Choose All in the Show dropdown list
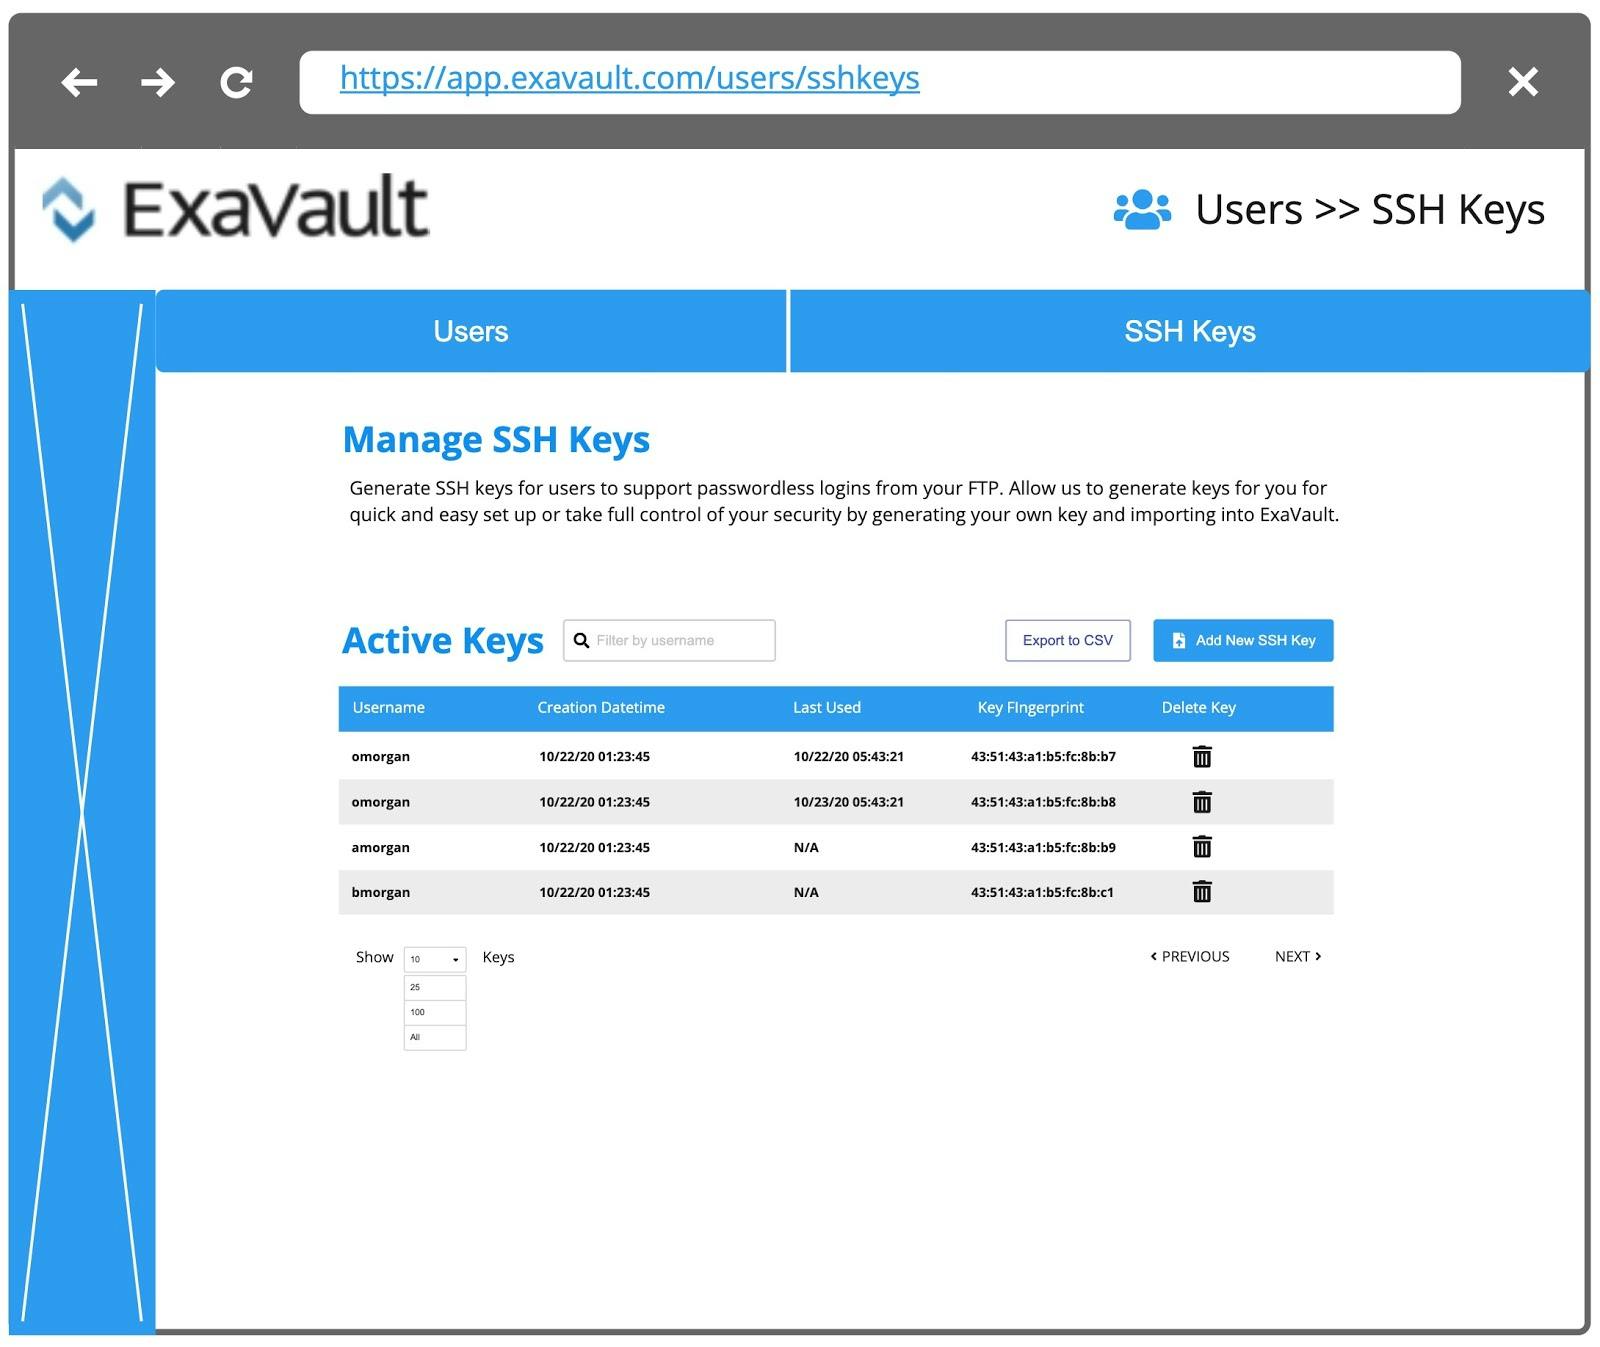 point(435,1037)
